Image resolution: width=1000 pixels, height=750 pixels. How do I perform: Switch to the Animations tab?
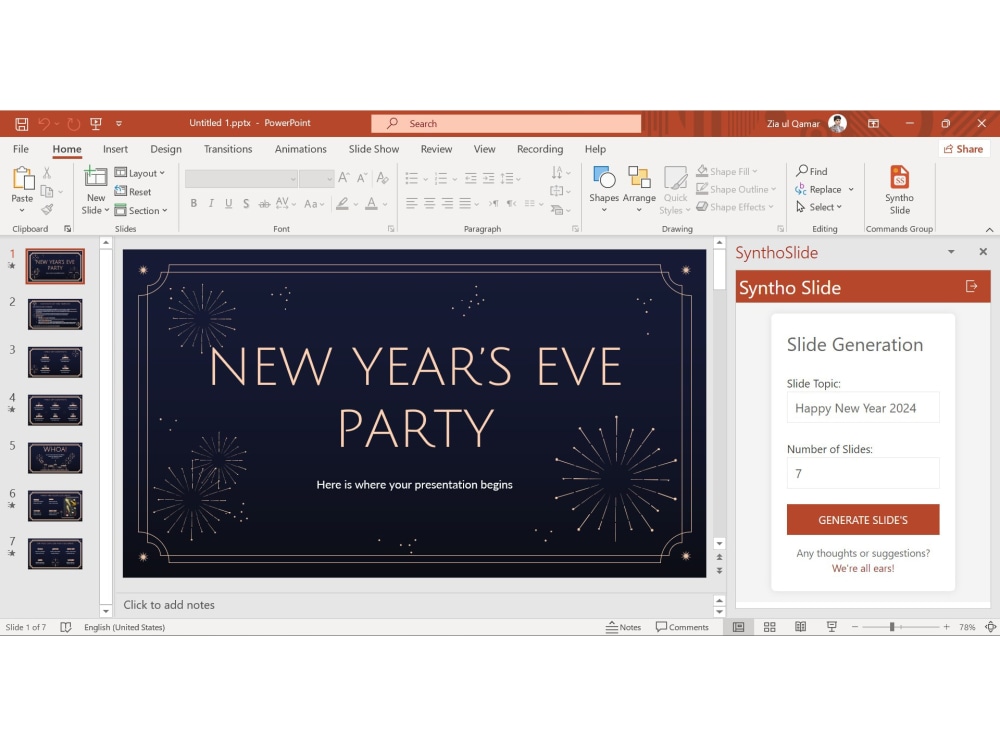coord(300,149)
